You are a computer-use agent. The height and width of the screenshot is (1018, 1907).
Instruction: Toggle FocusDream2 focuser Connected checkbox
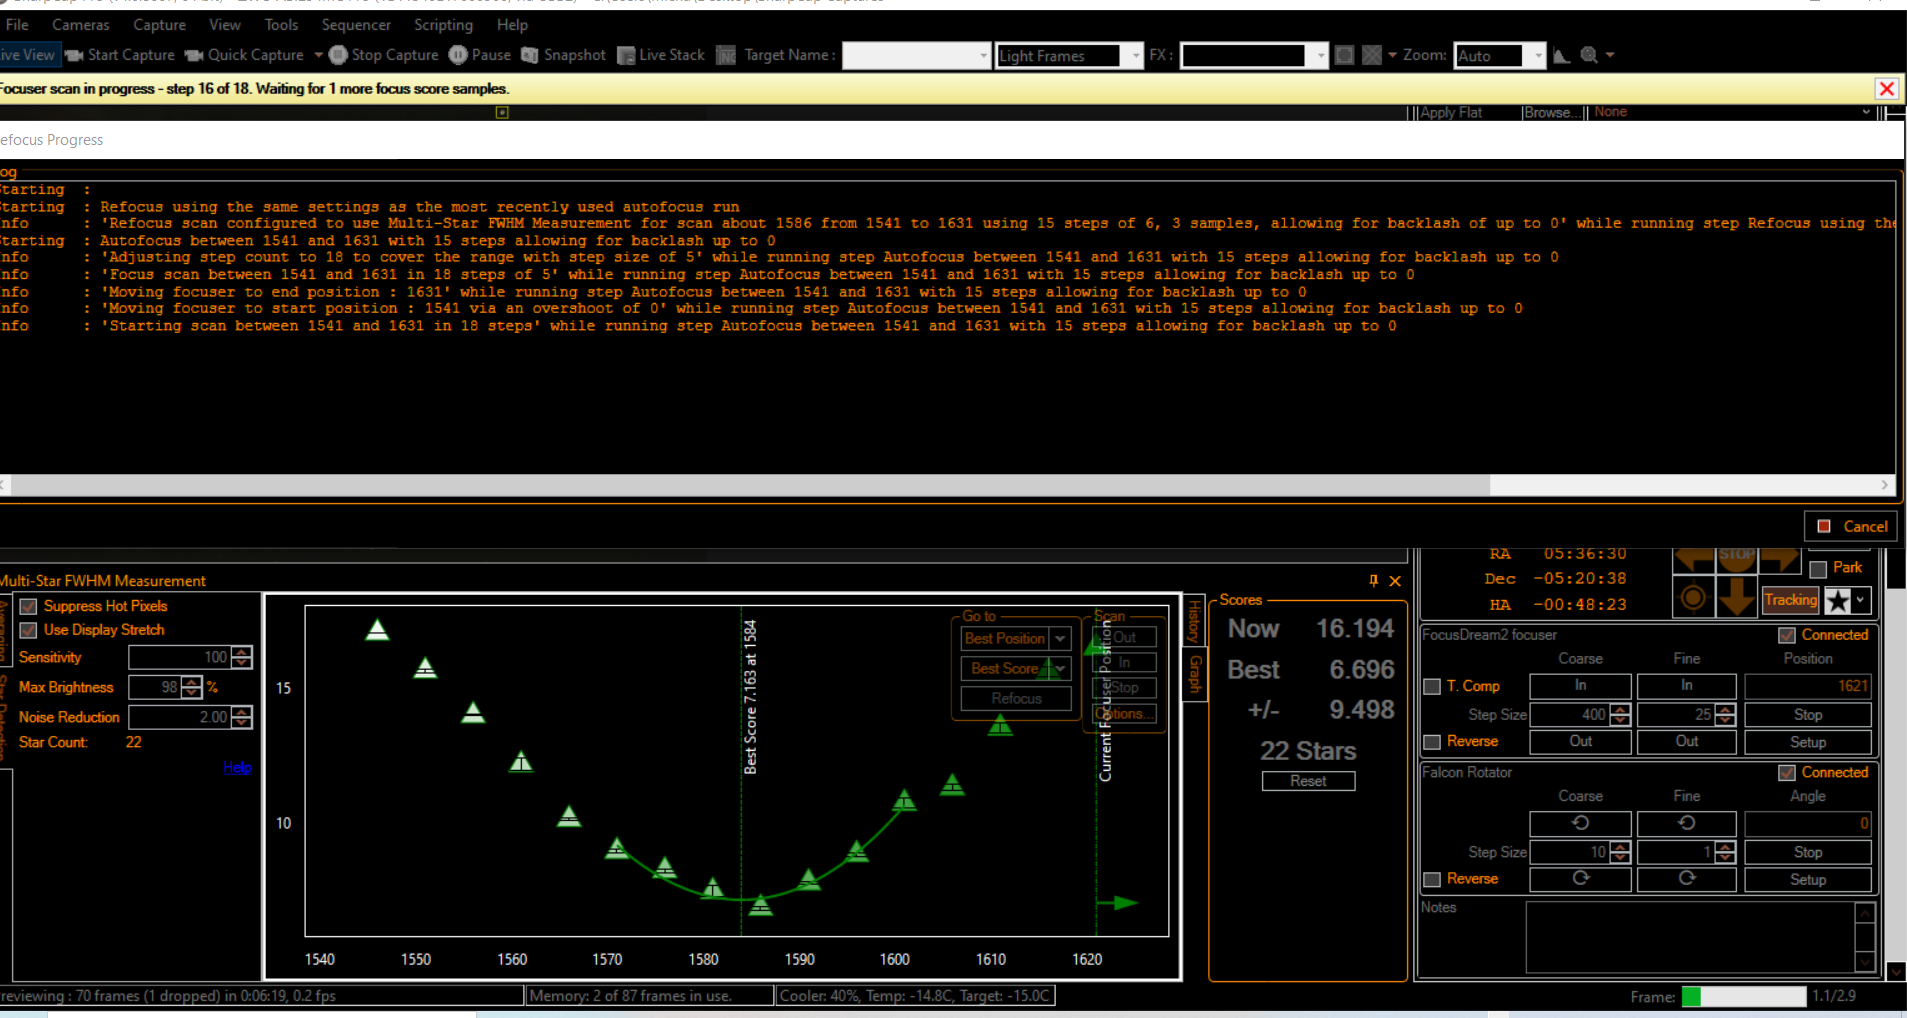1787,635
